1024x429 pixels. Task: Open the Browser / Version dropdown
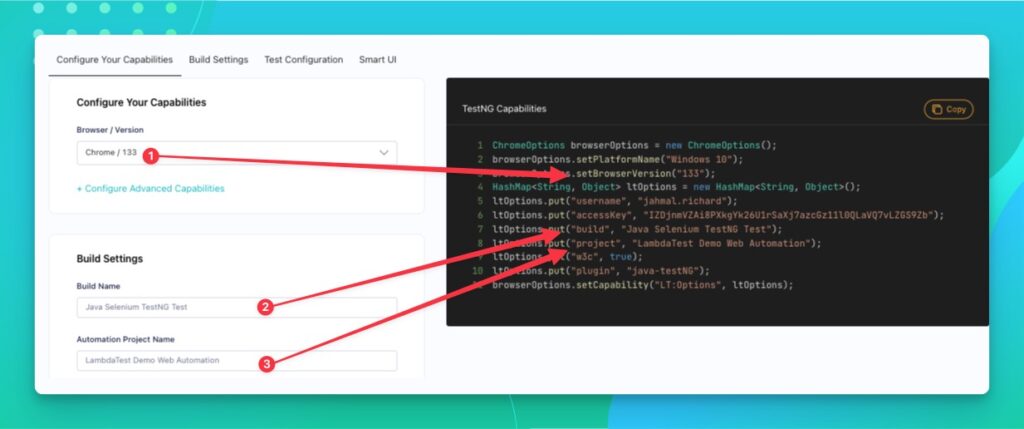[236, 153]
